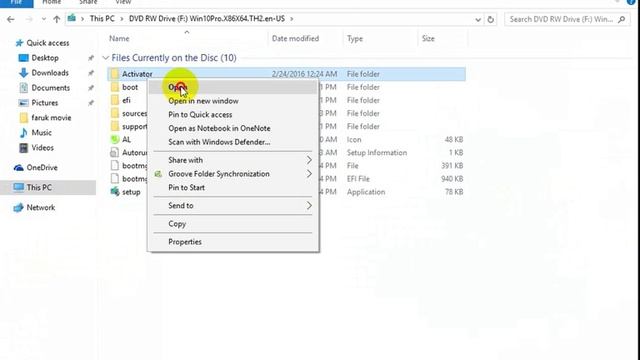Viewport: 640px width, 360px height.
Task: Click the pin icon beside Desktop
Action: tap(91, 58)
